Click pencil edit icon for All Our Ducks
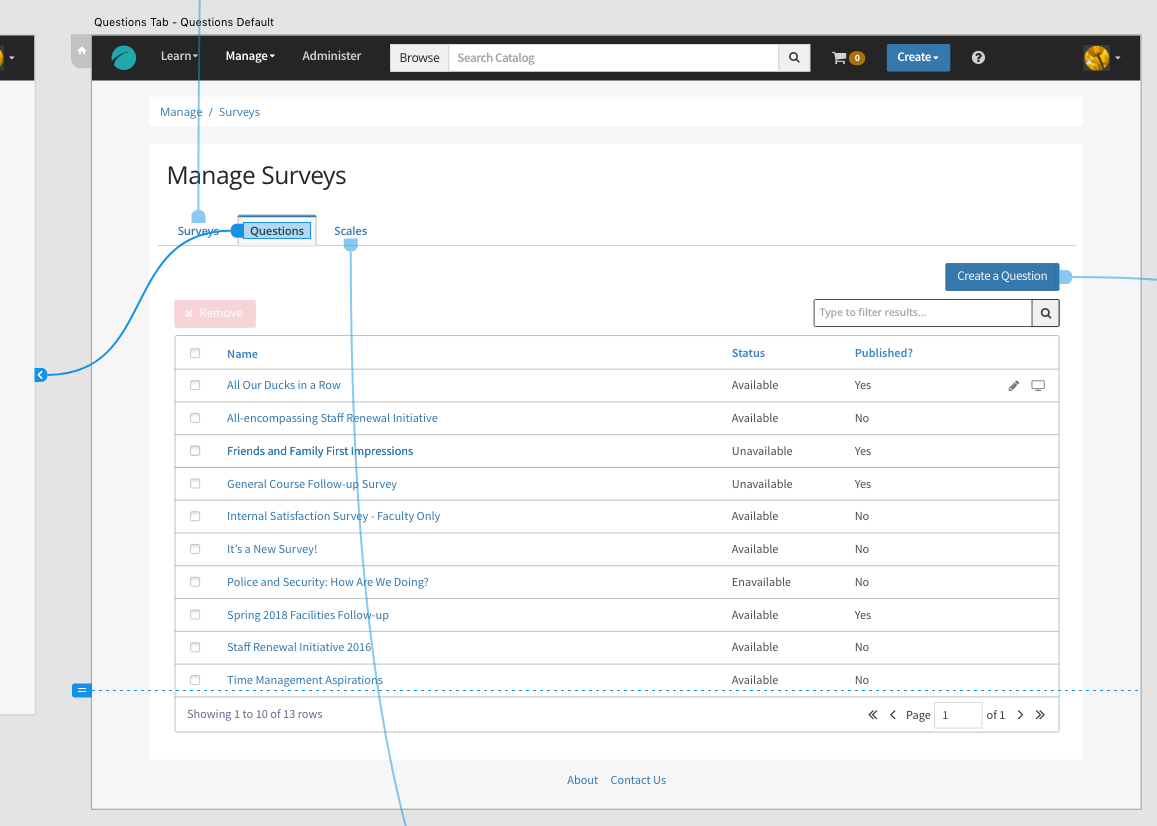Image resolution: width=1157 pixels, height=826 pixels. click(1013, 386)
